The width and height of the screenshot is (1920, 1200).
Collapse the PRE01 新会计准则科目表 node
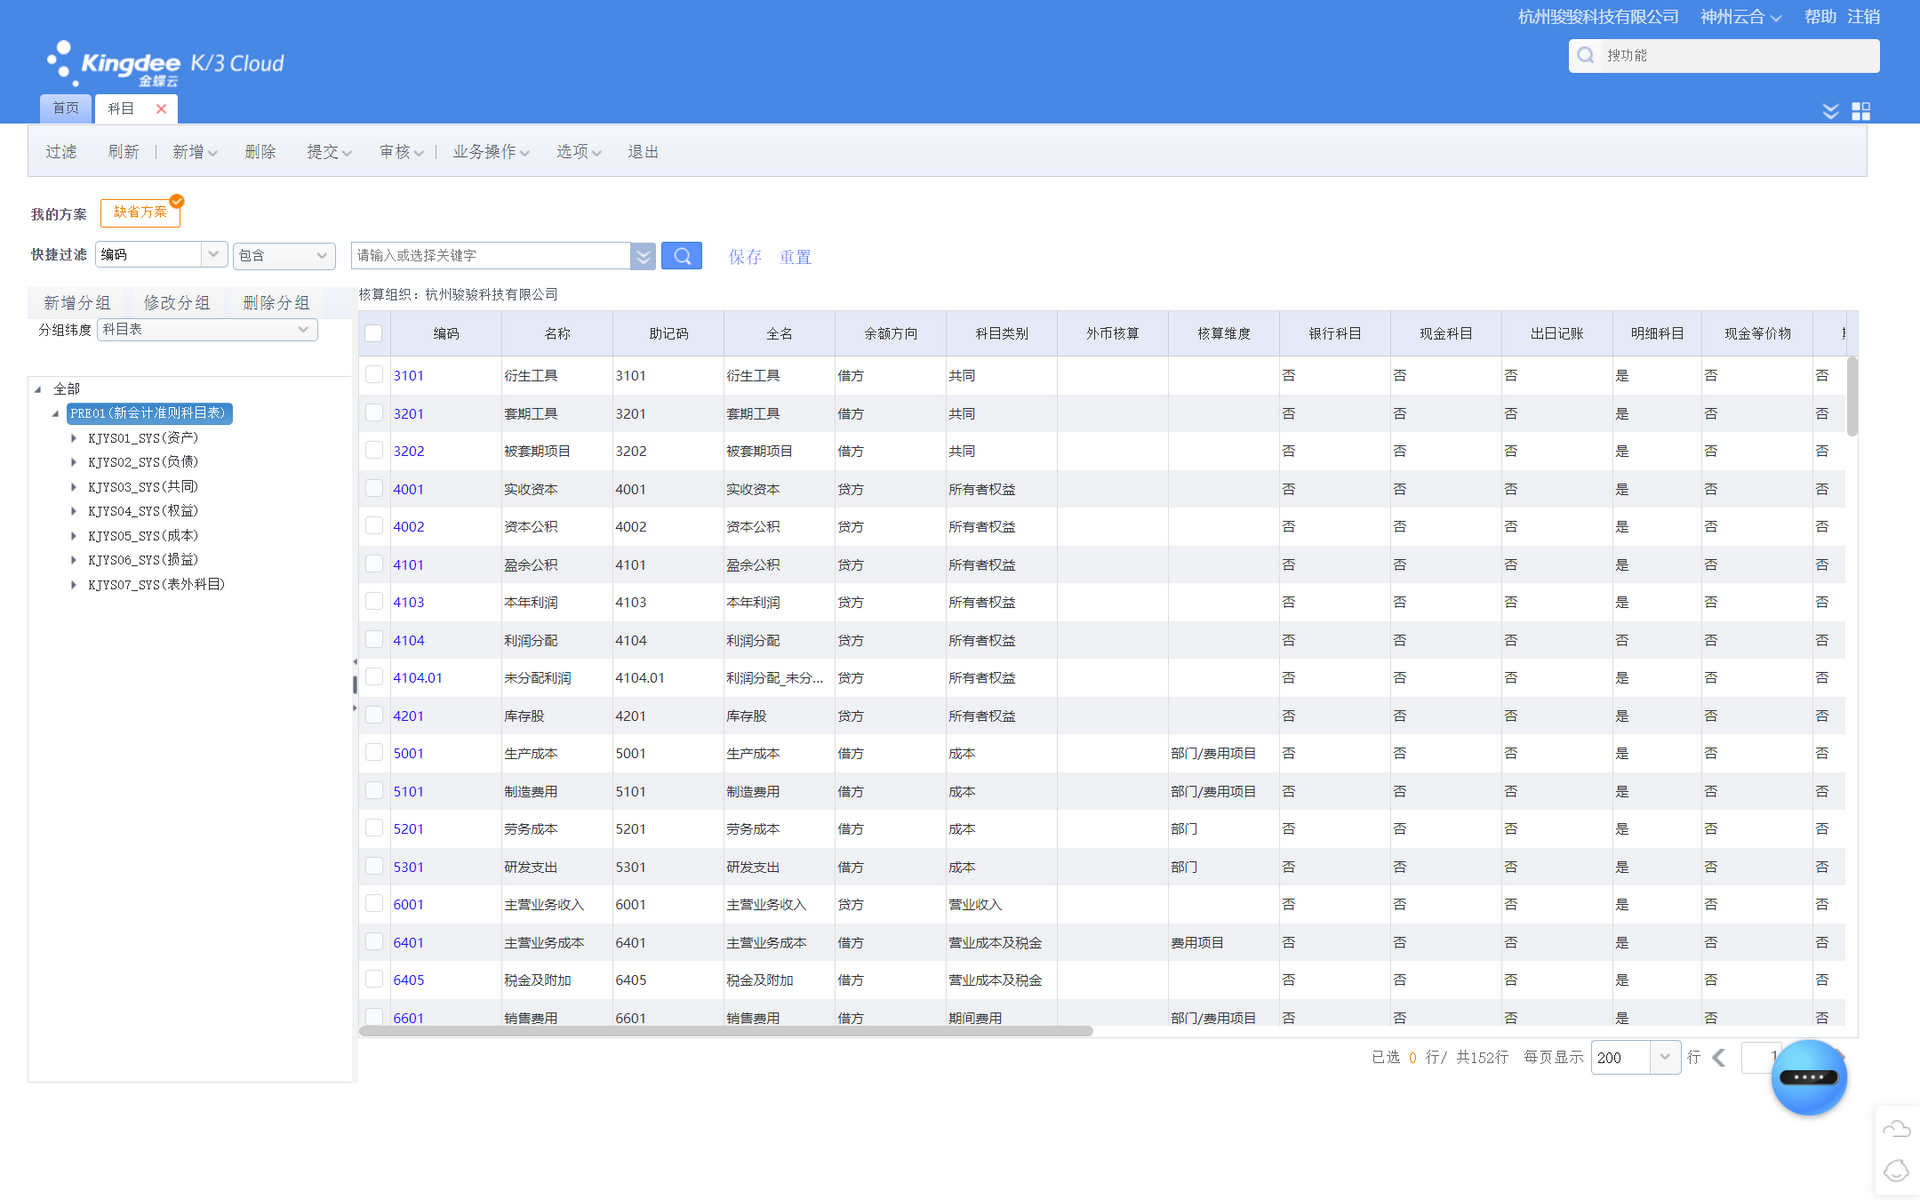click(55, 413)
